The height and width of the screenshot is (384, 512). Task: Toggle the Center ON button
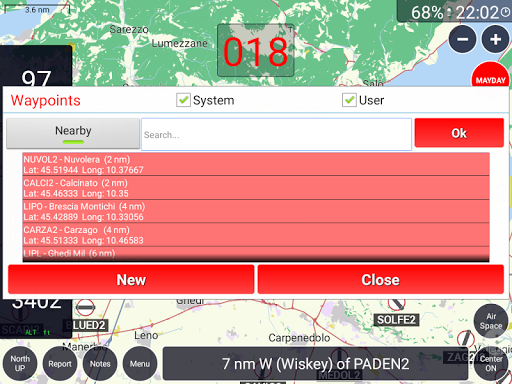[491, 363]
